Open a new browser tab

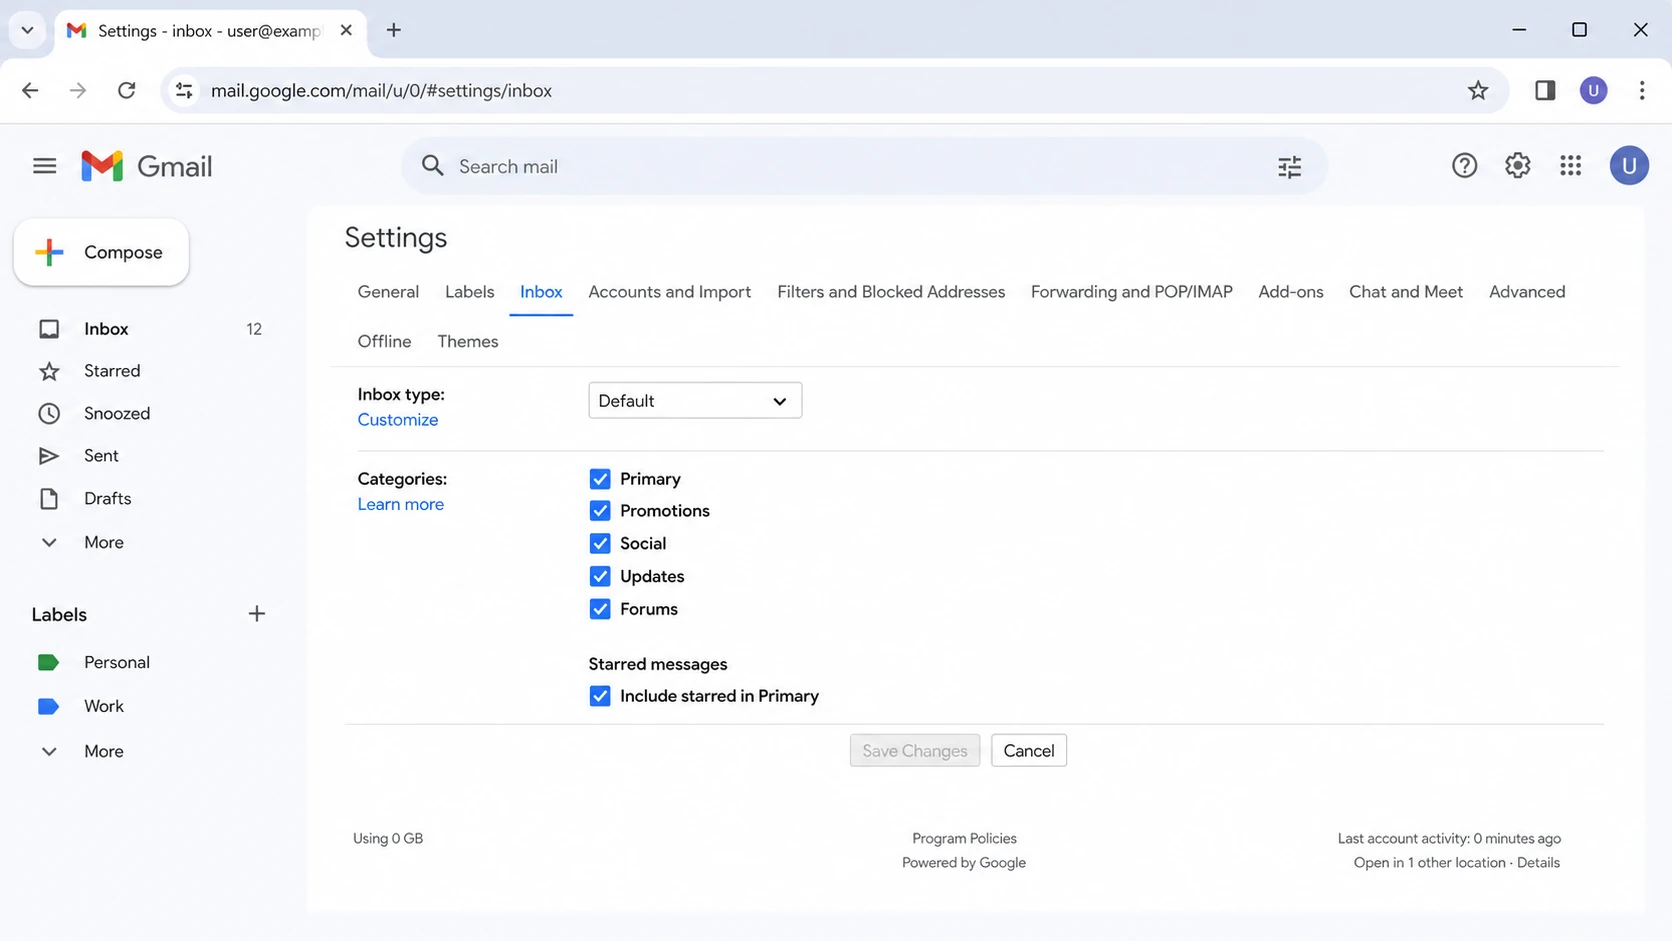tap(394, 30)
